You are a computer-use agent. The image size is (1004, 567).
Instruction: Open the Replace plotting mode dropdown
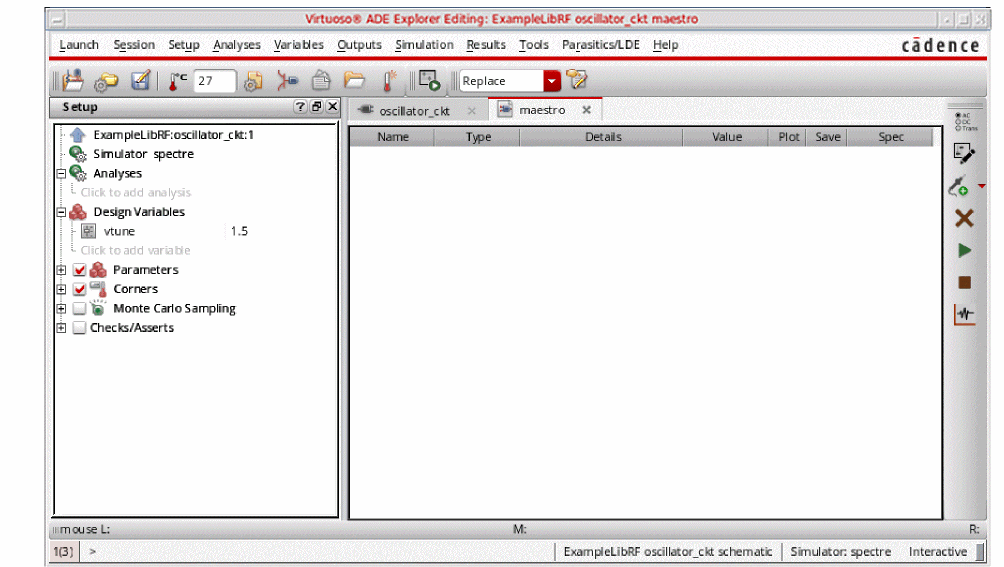[x=552, y=81]
